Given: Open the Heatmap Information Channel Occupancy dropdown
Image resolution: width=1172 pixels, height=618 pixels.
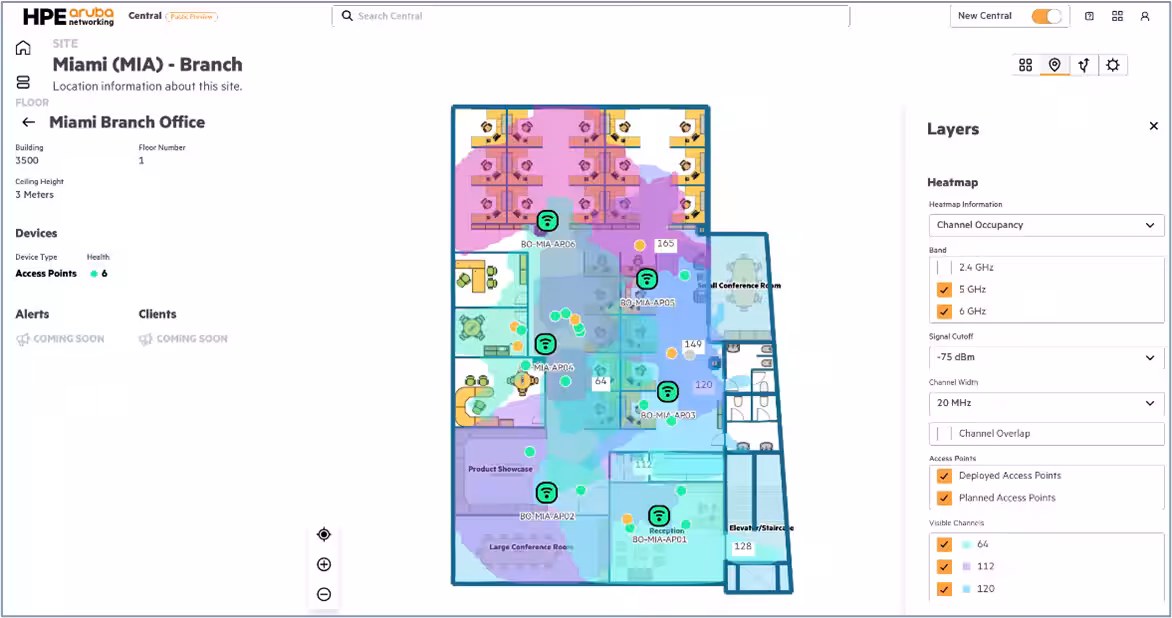Looking at the screenshot, I should click(1046, 225).
